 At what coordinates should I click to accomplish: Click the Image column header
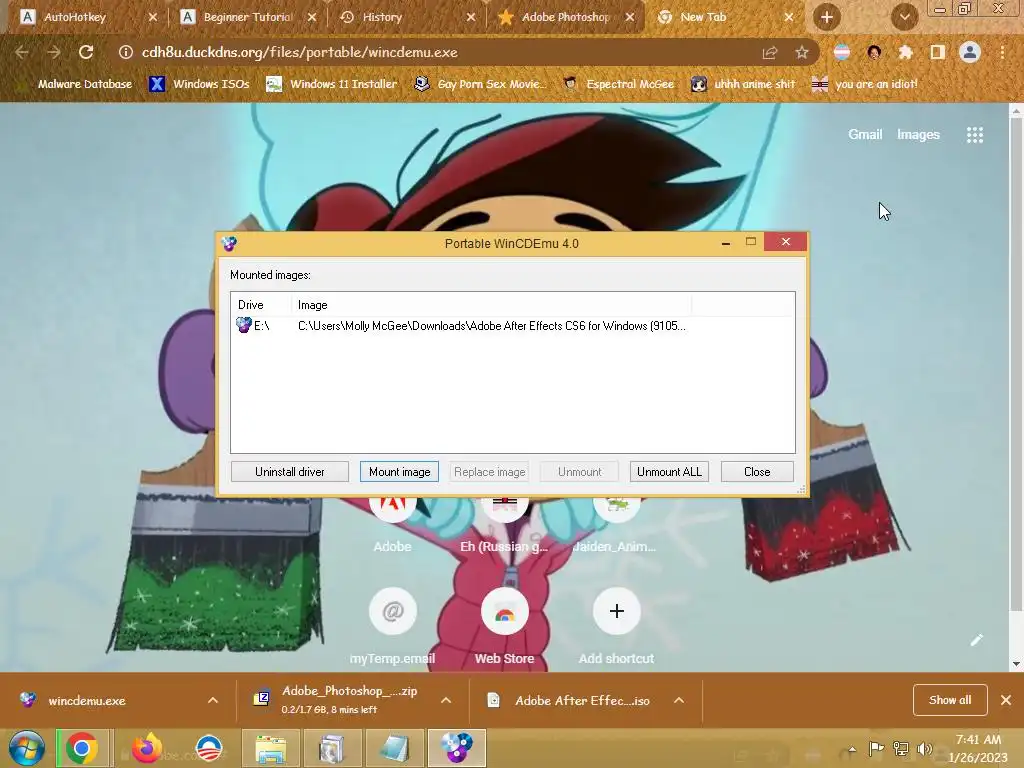pyautogui.click(x=491, y=304)
